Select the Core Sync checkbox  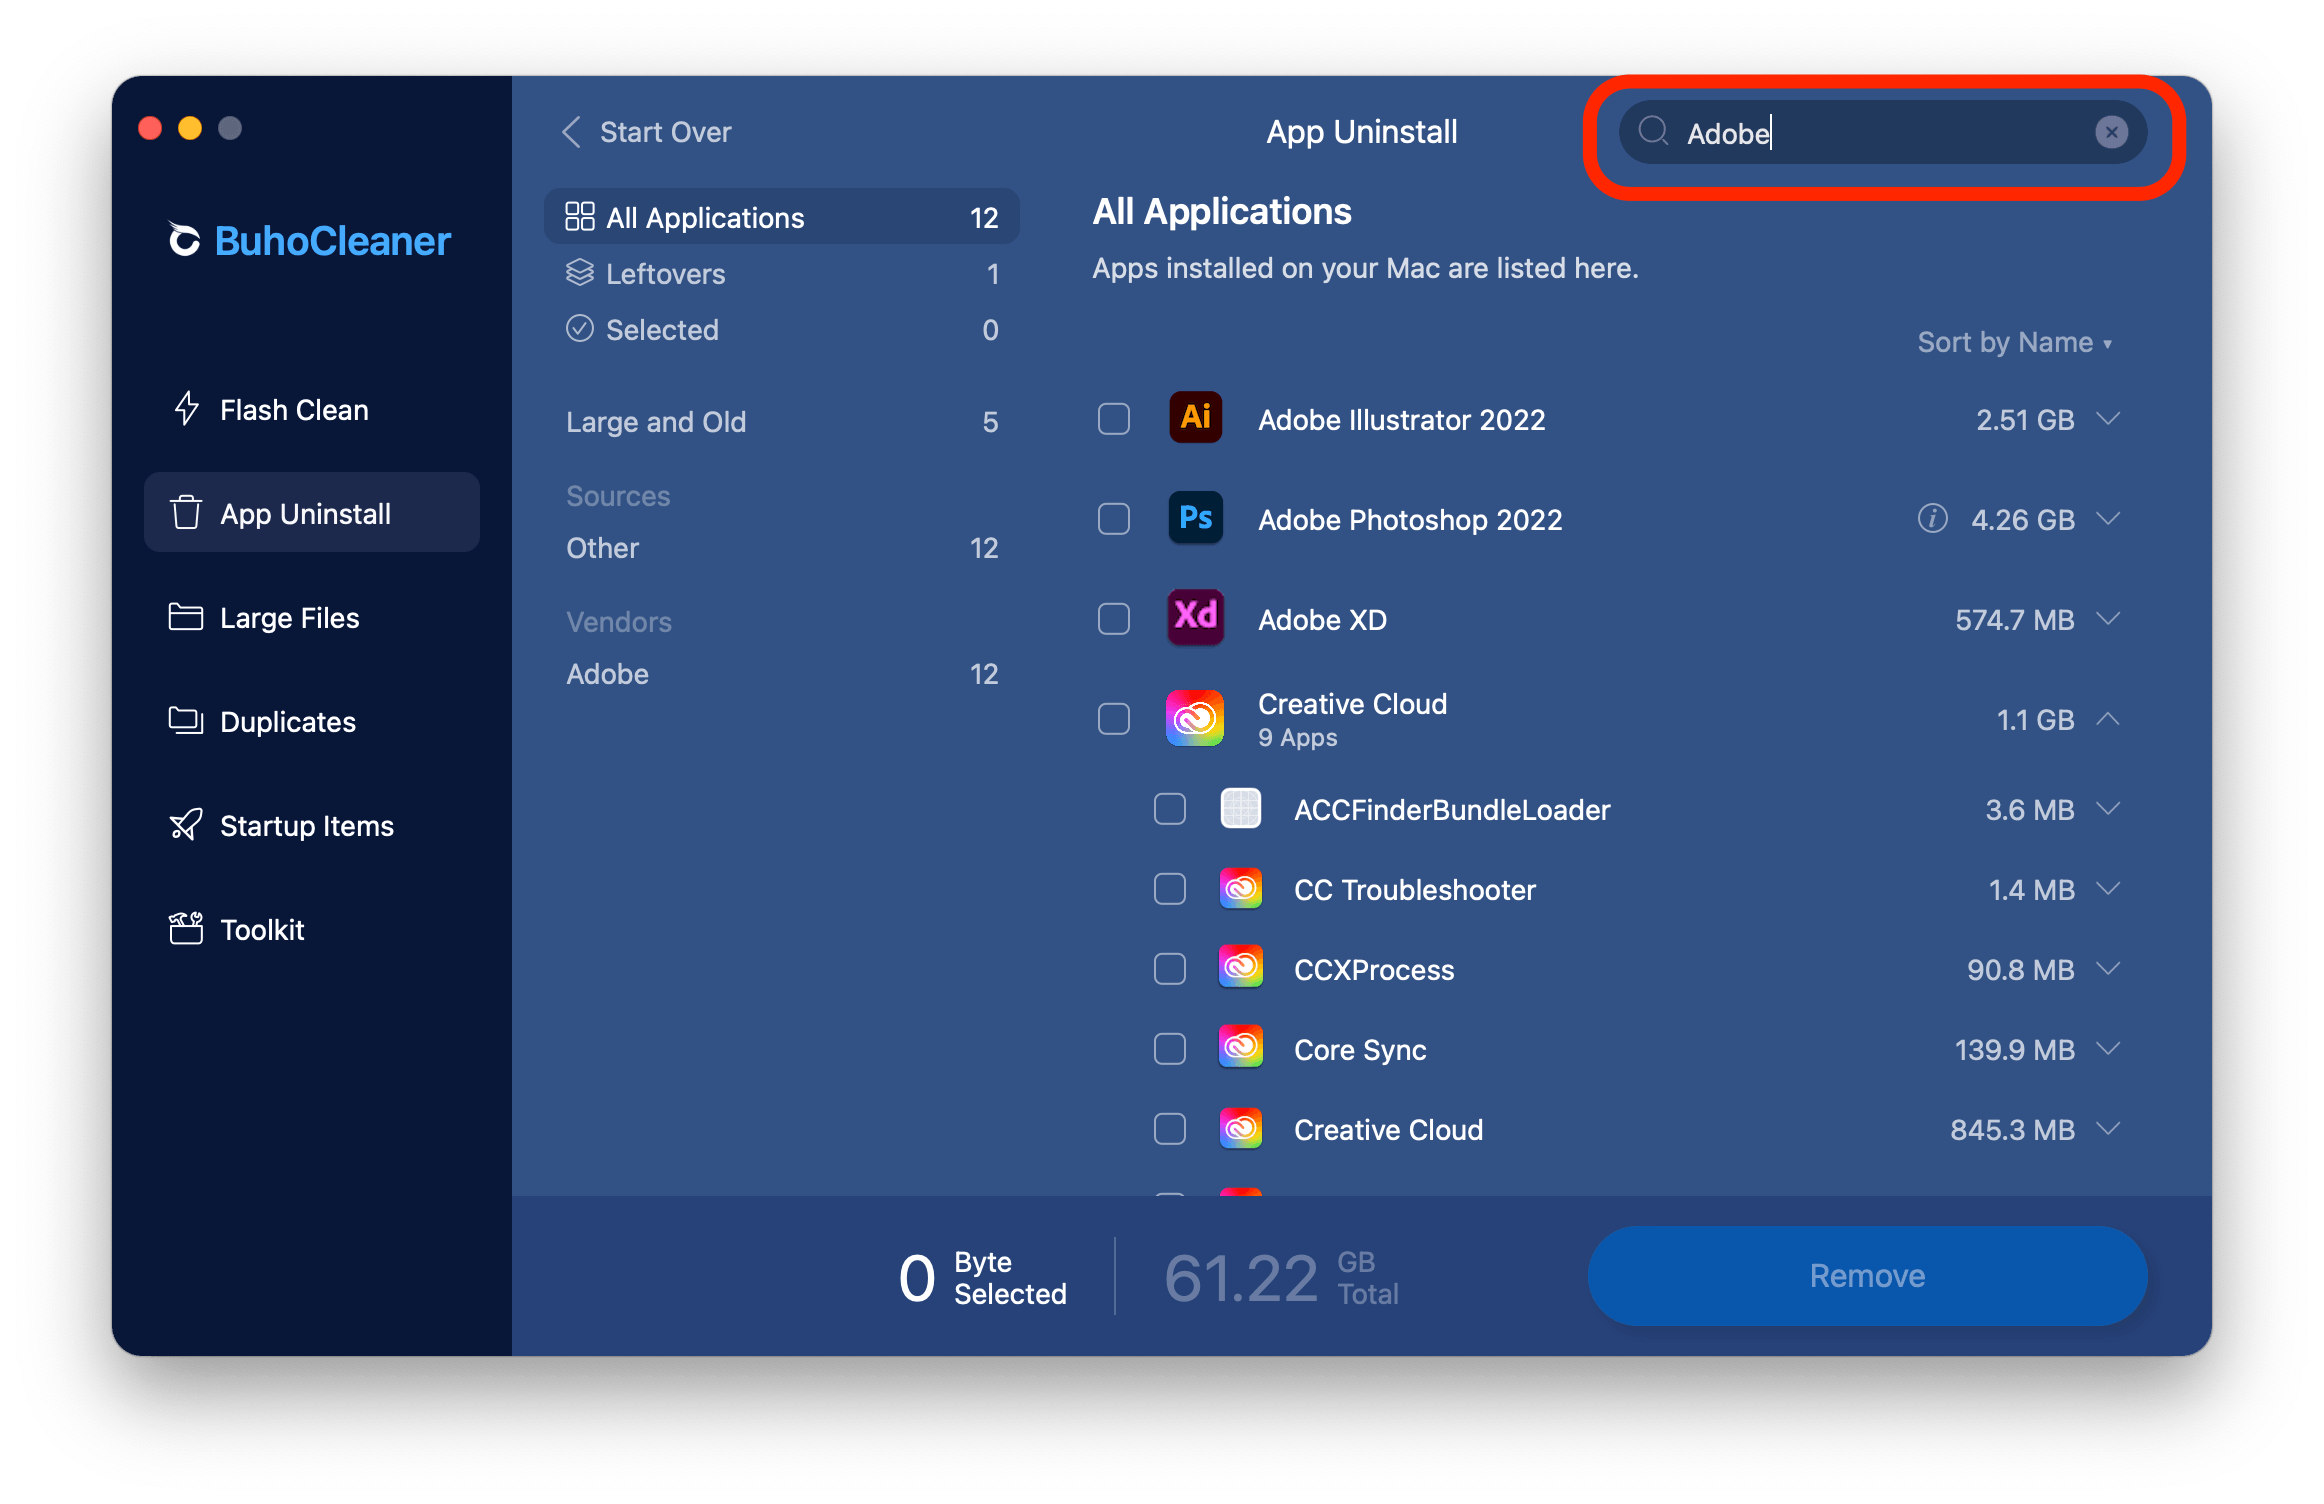pyautogui.click(x=1170, y=1049)
